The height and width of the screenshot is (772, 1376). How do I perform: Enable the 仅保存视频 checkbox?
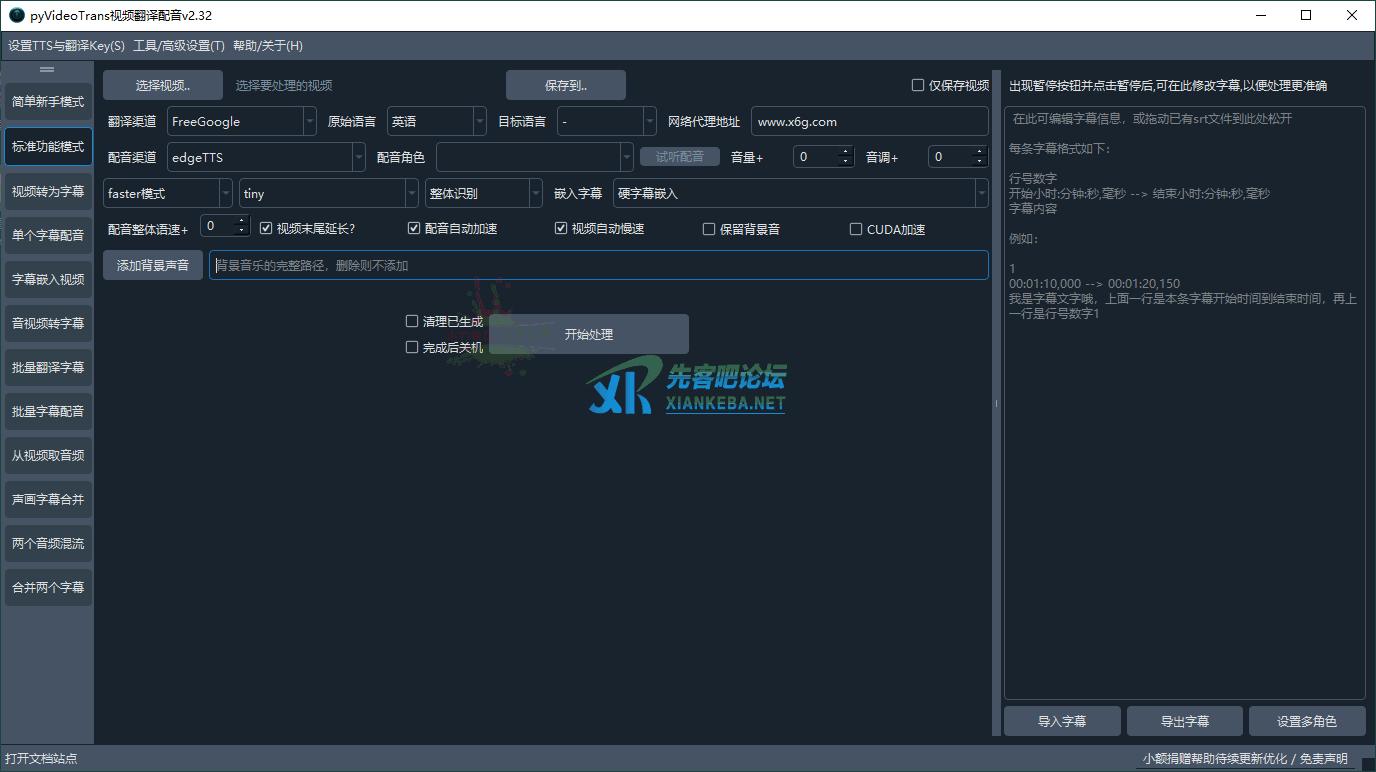pos(918,86)
